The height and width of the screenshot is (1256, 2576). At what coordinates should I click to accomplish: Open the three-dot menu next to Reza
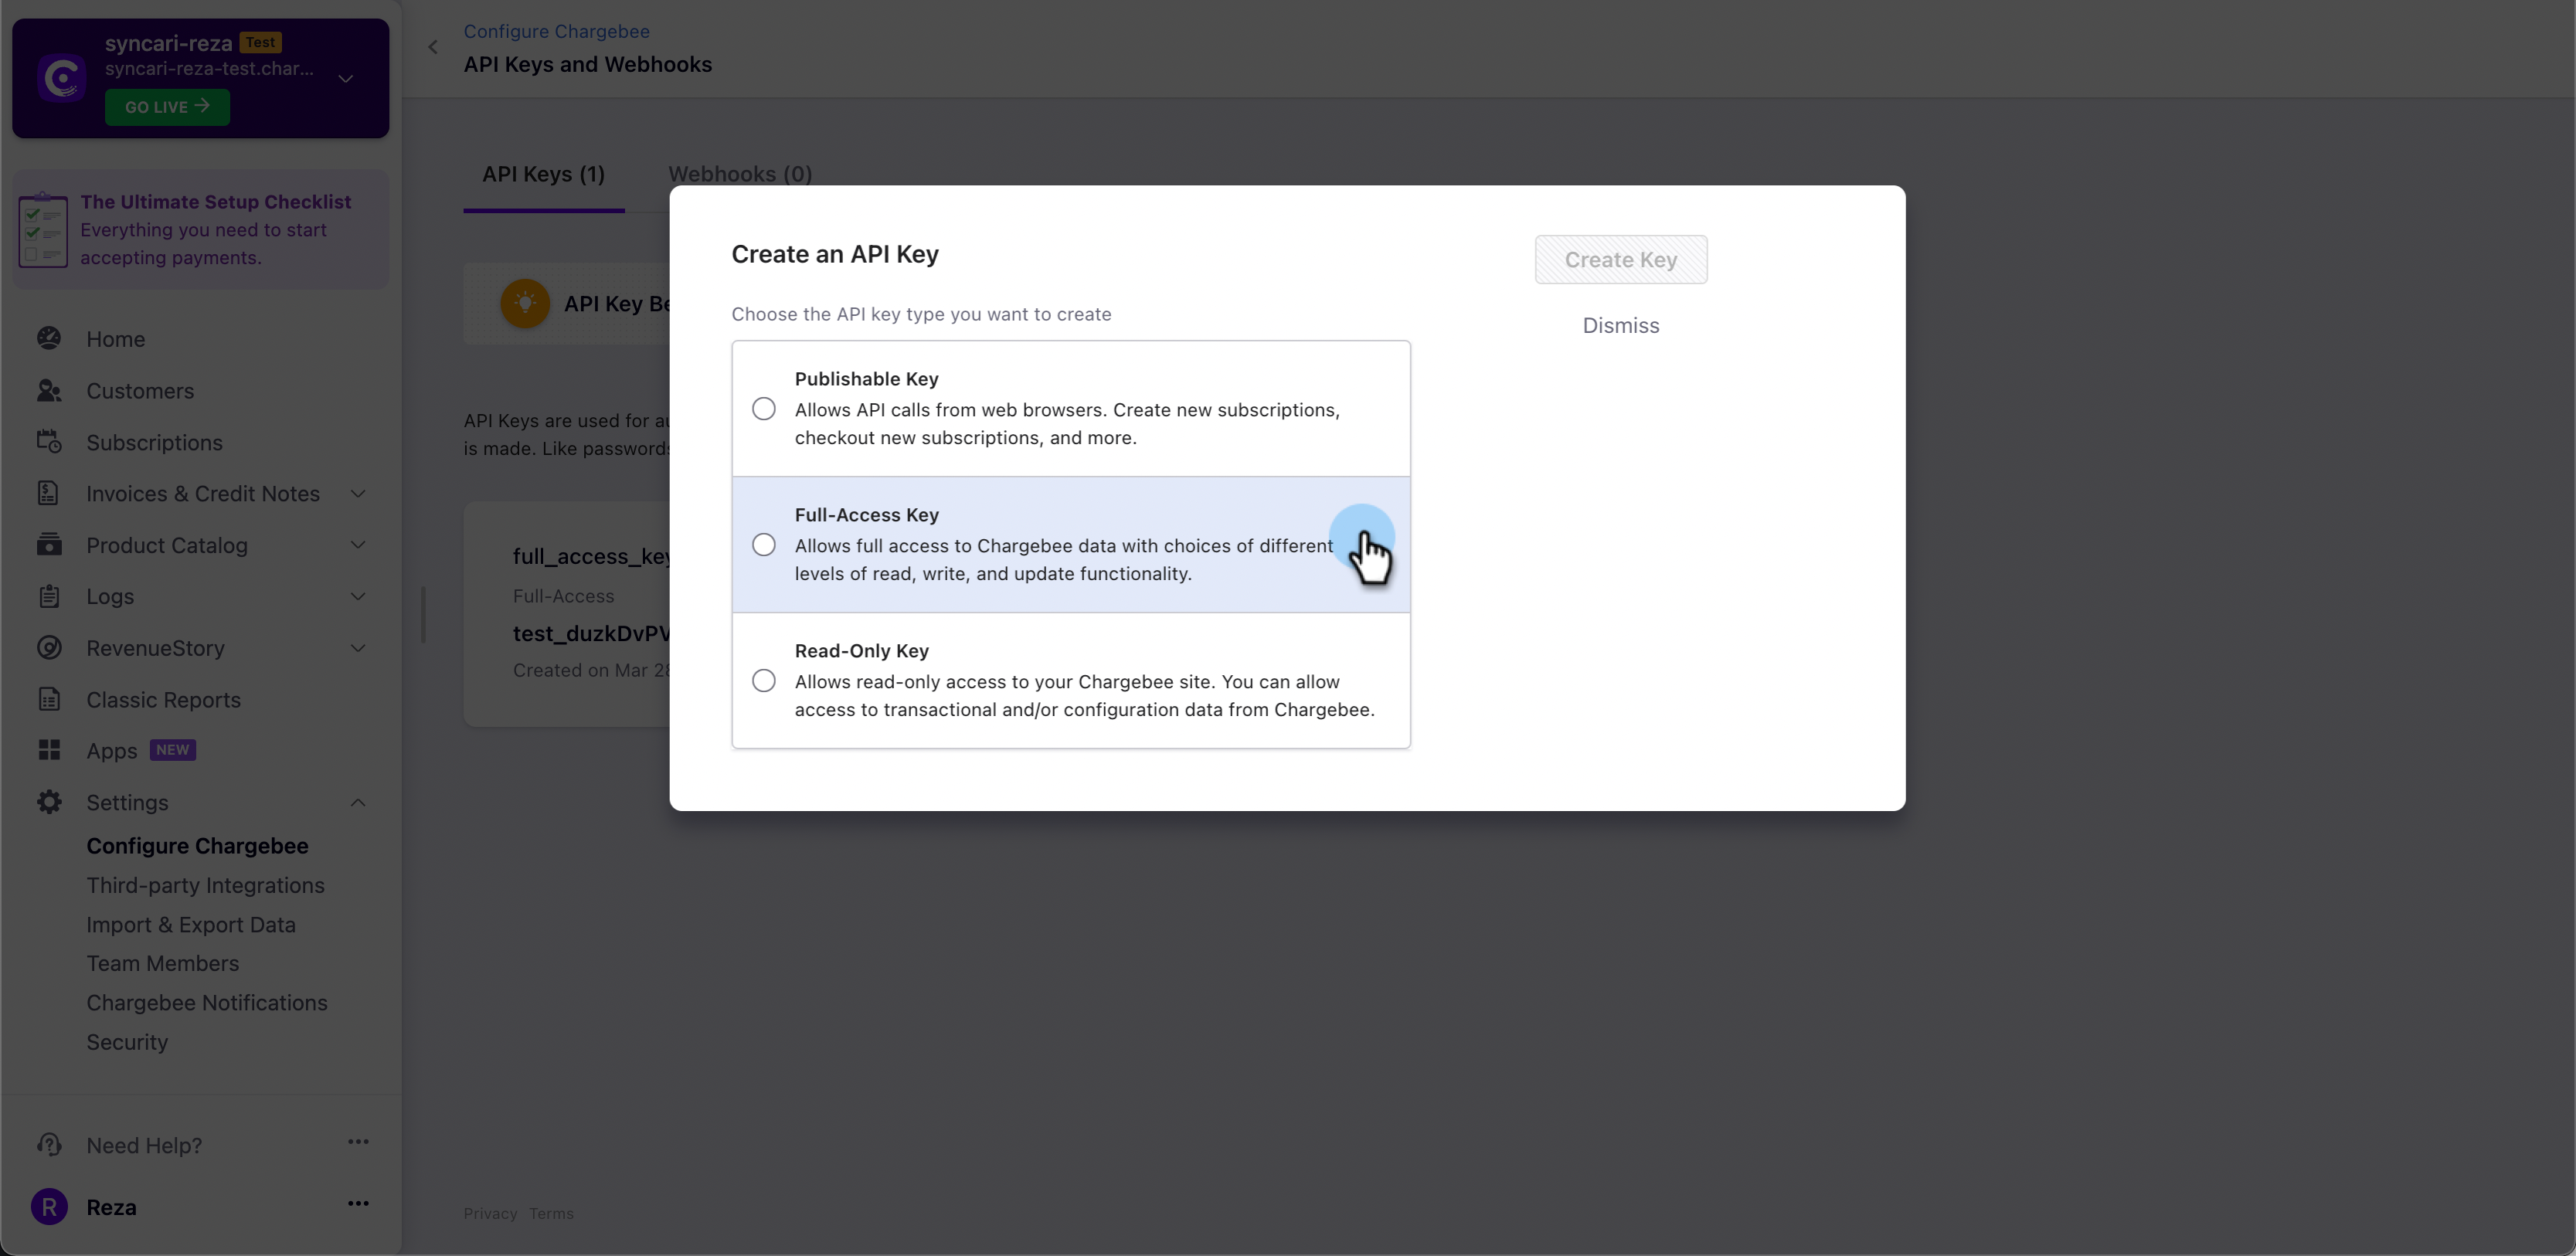tap(358, 1204)
